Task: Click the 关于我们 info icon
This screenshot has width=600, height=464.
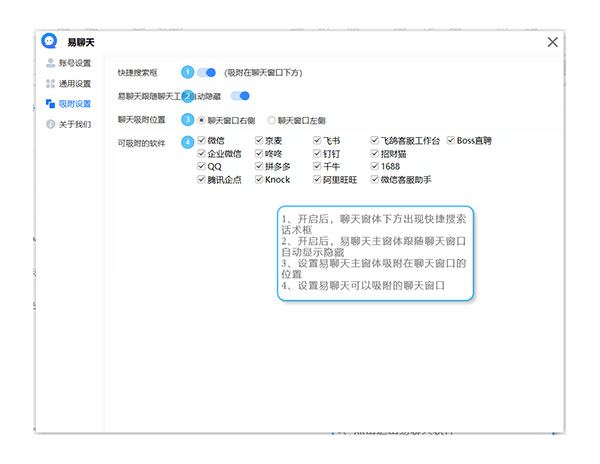Action: (x=50, y=124)
